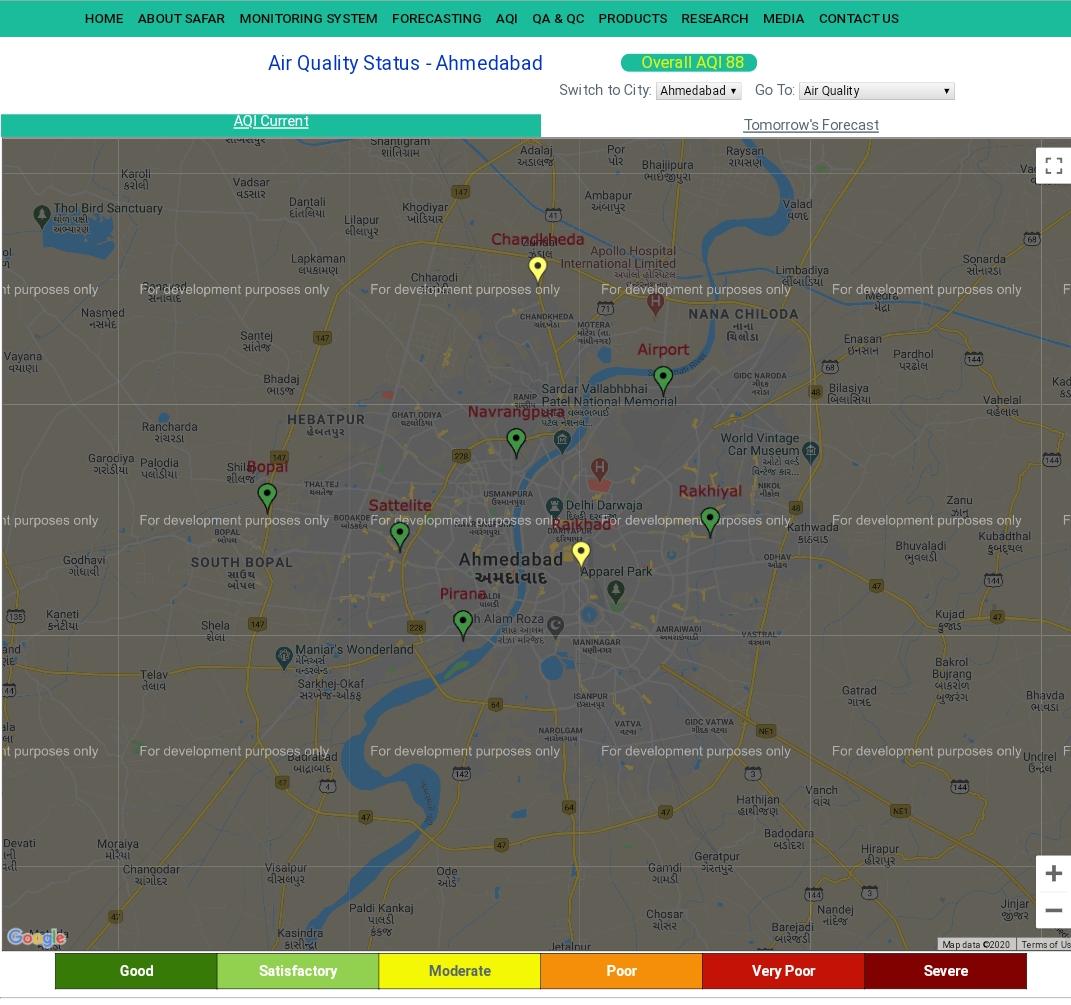This screenshot has width=1071, height=1005.
Task: Click the Thol Bird Sanctuary map pin
Action: coord(42,216)
